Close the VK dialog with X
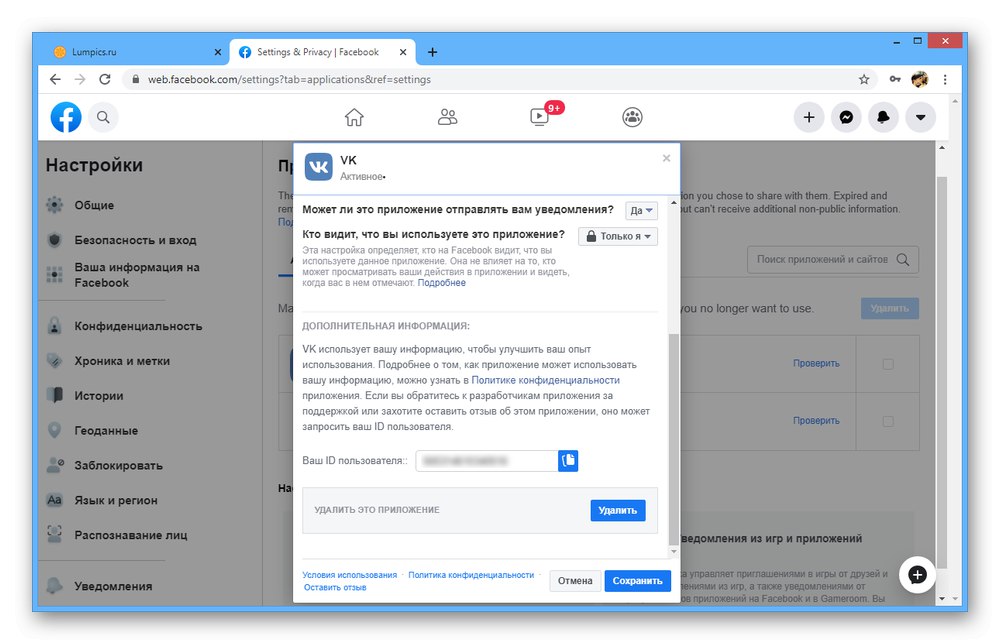This screenshot has width=1000, height=644. click(666, 158)
